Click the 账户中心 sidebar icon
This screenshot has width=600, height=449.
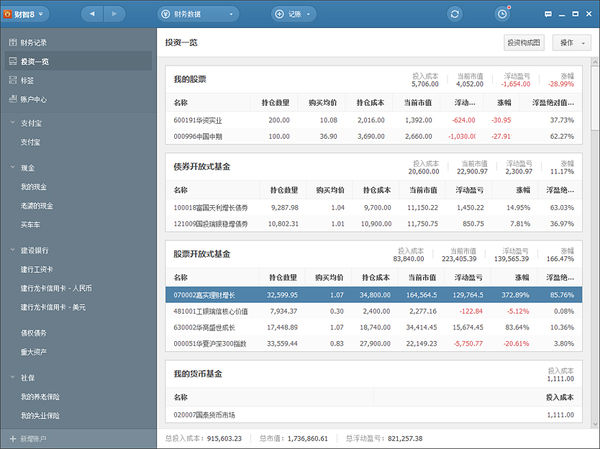point(13,99)
